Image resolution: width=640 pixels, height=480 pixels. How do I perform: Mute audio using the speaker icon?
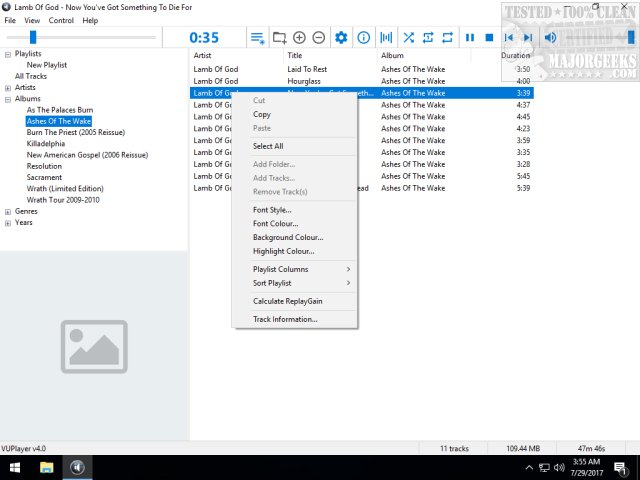point(550,37)
